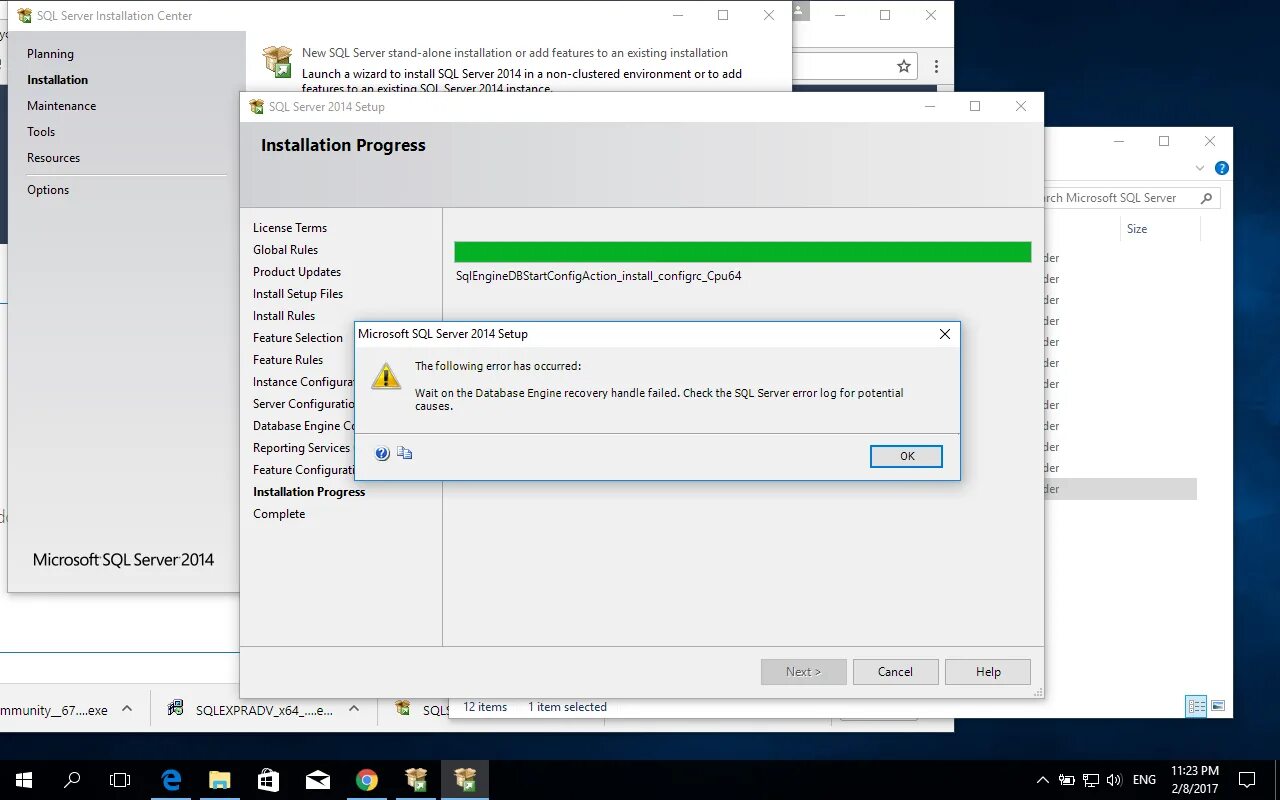Image resolution: width=1280 pixels, height=800 pixels.
Task: Click the volume icon in the system tray
Action: 1114,780
